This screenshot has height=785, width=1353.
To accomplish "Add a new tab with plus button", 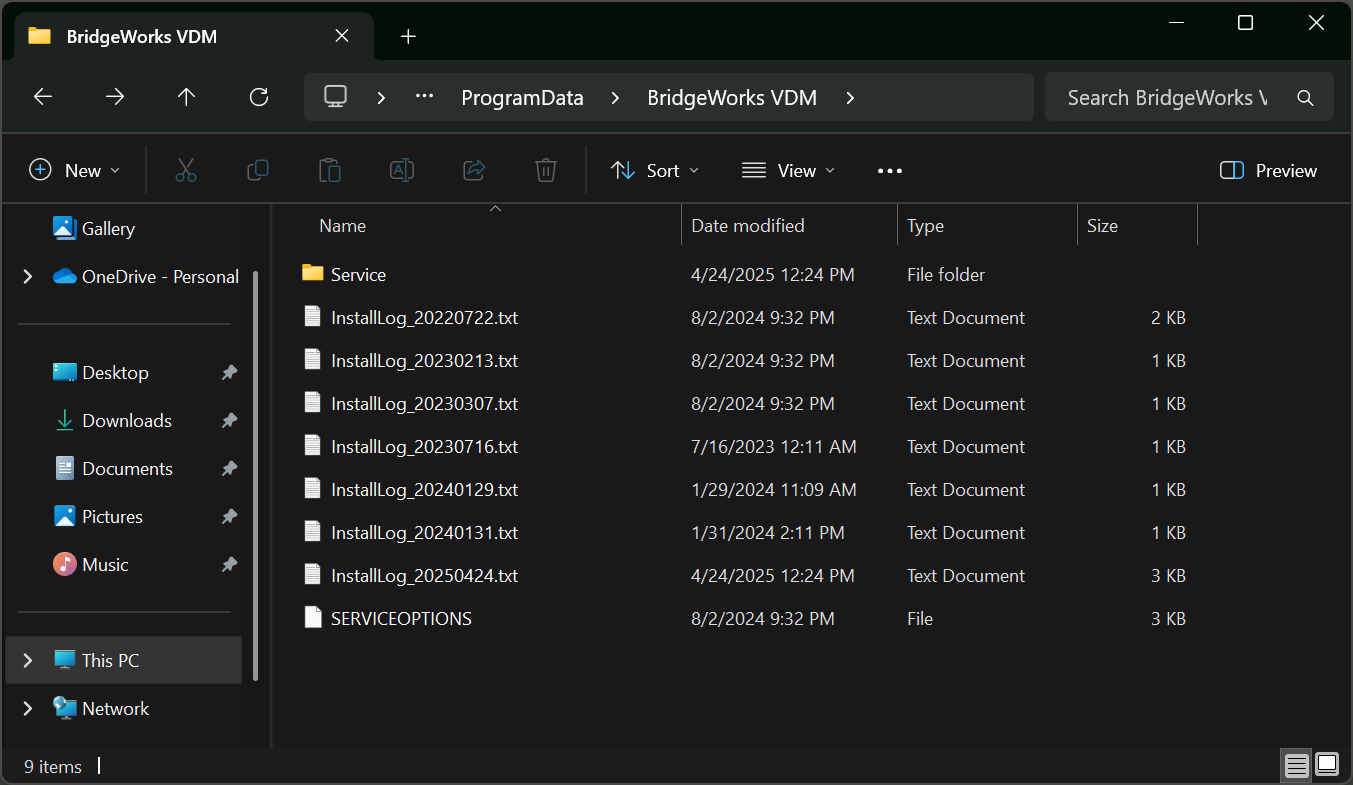I will pyautogui.click(x=408, y=37).
